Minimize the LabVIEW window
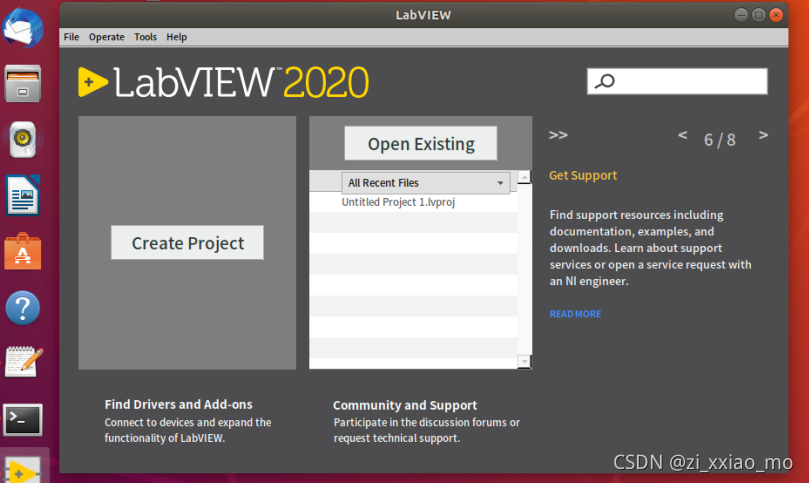809x483 pixels. [x=741, y=15]
